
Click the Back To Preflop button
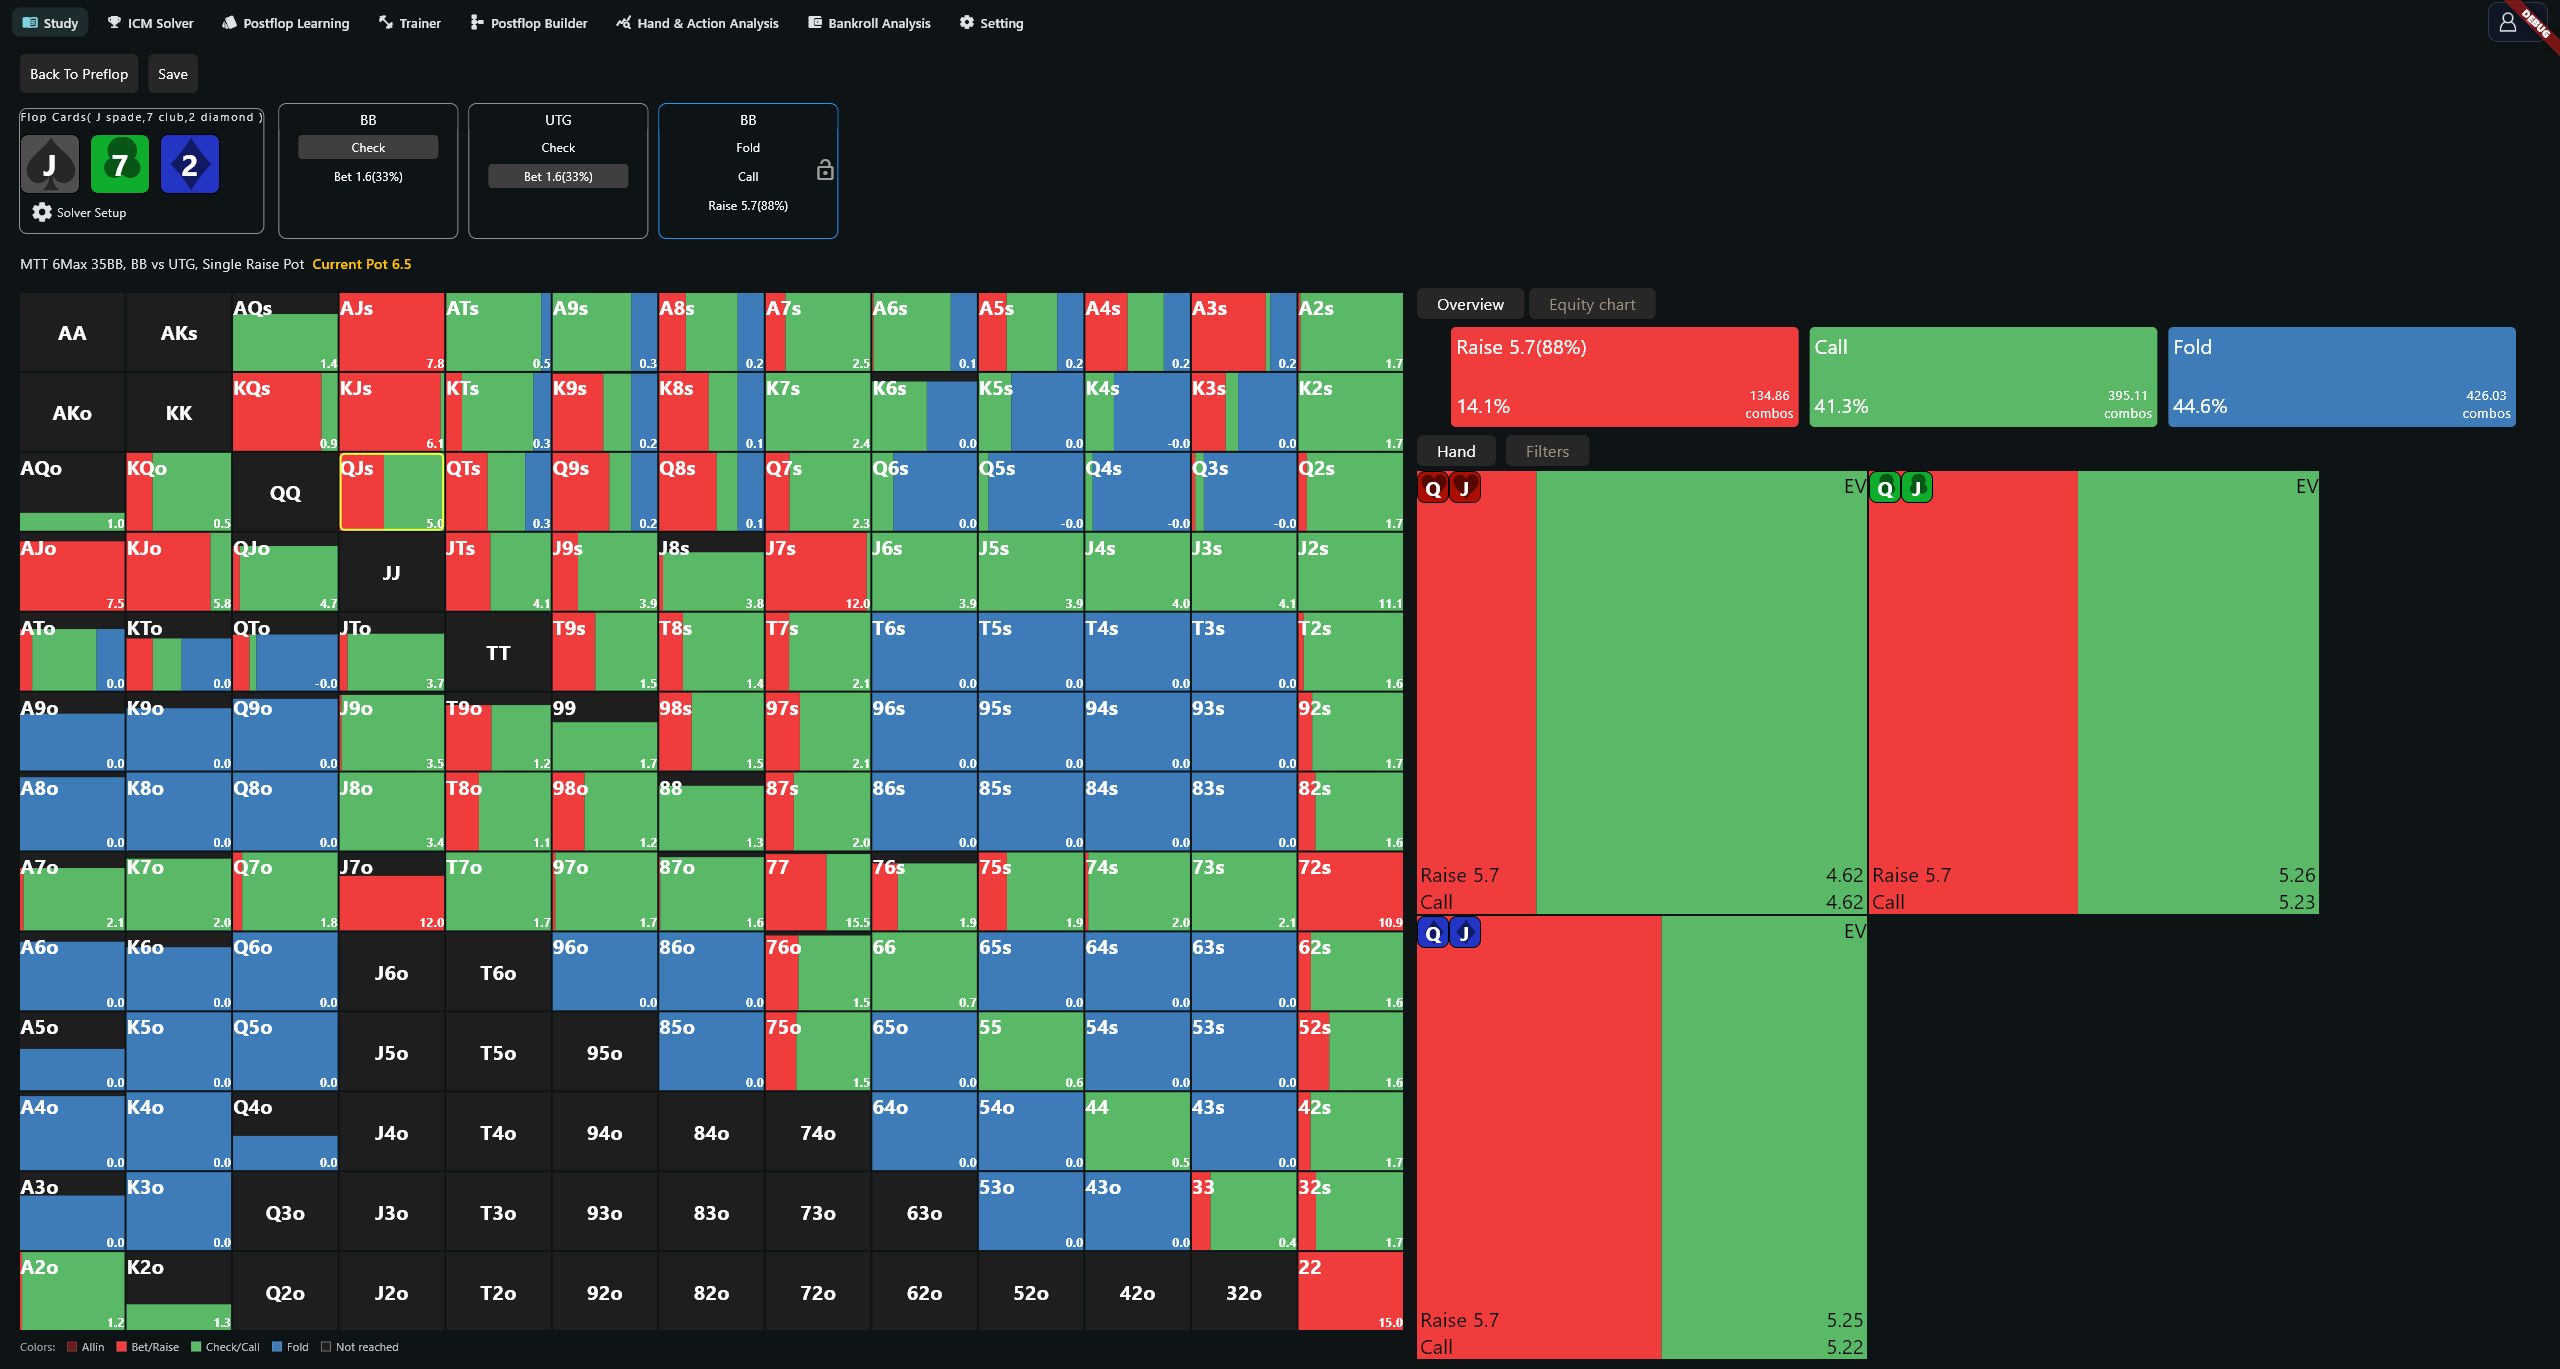(79, 74)
